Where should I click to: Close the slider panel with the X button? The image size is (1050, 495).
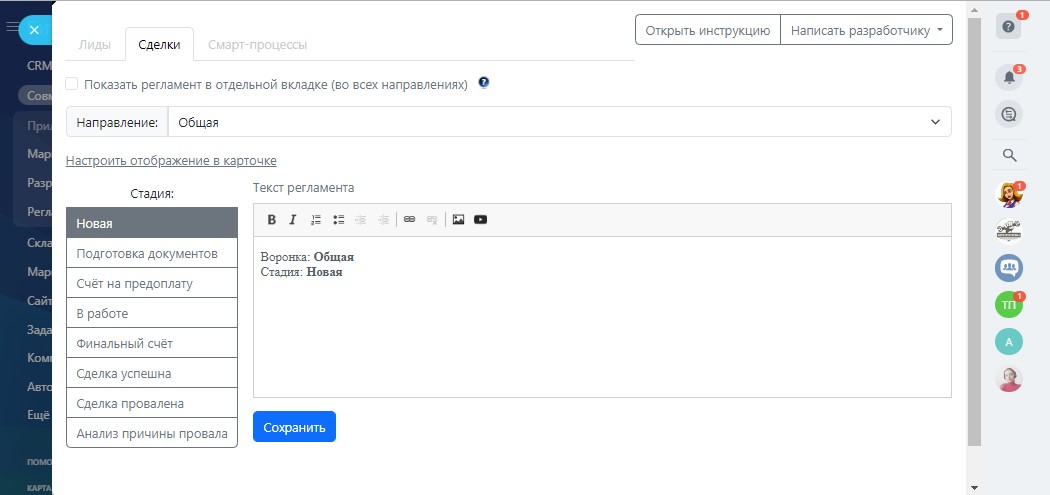[35, 29]
